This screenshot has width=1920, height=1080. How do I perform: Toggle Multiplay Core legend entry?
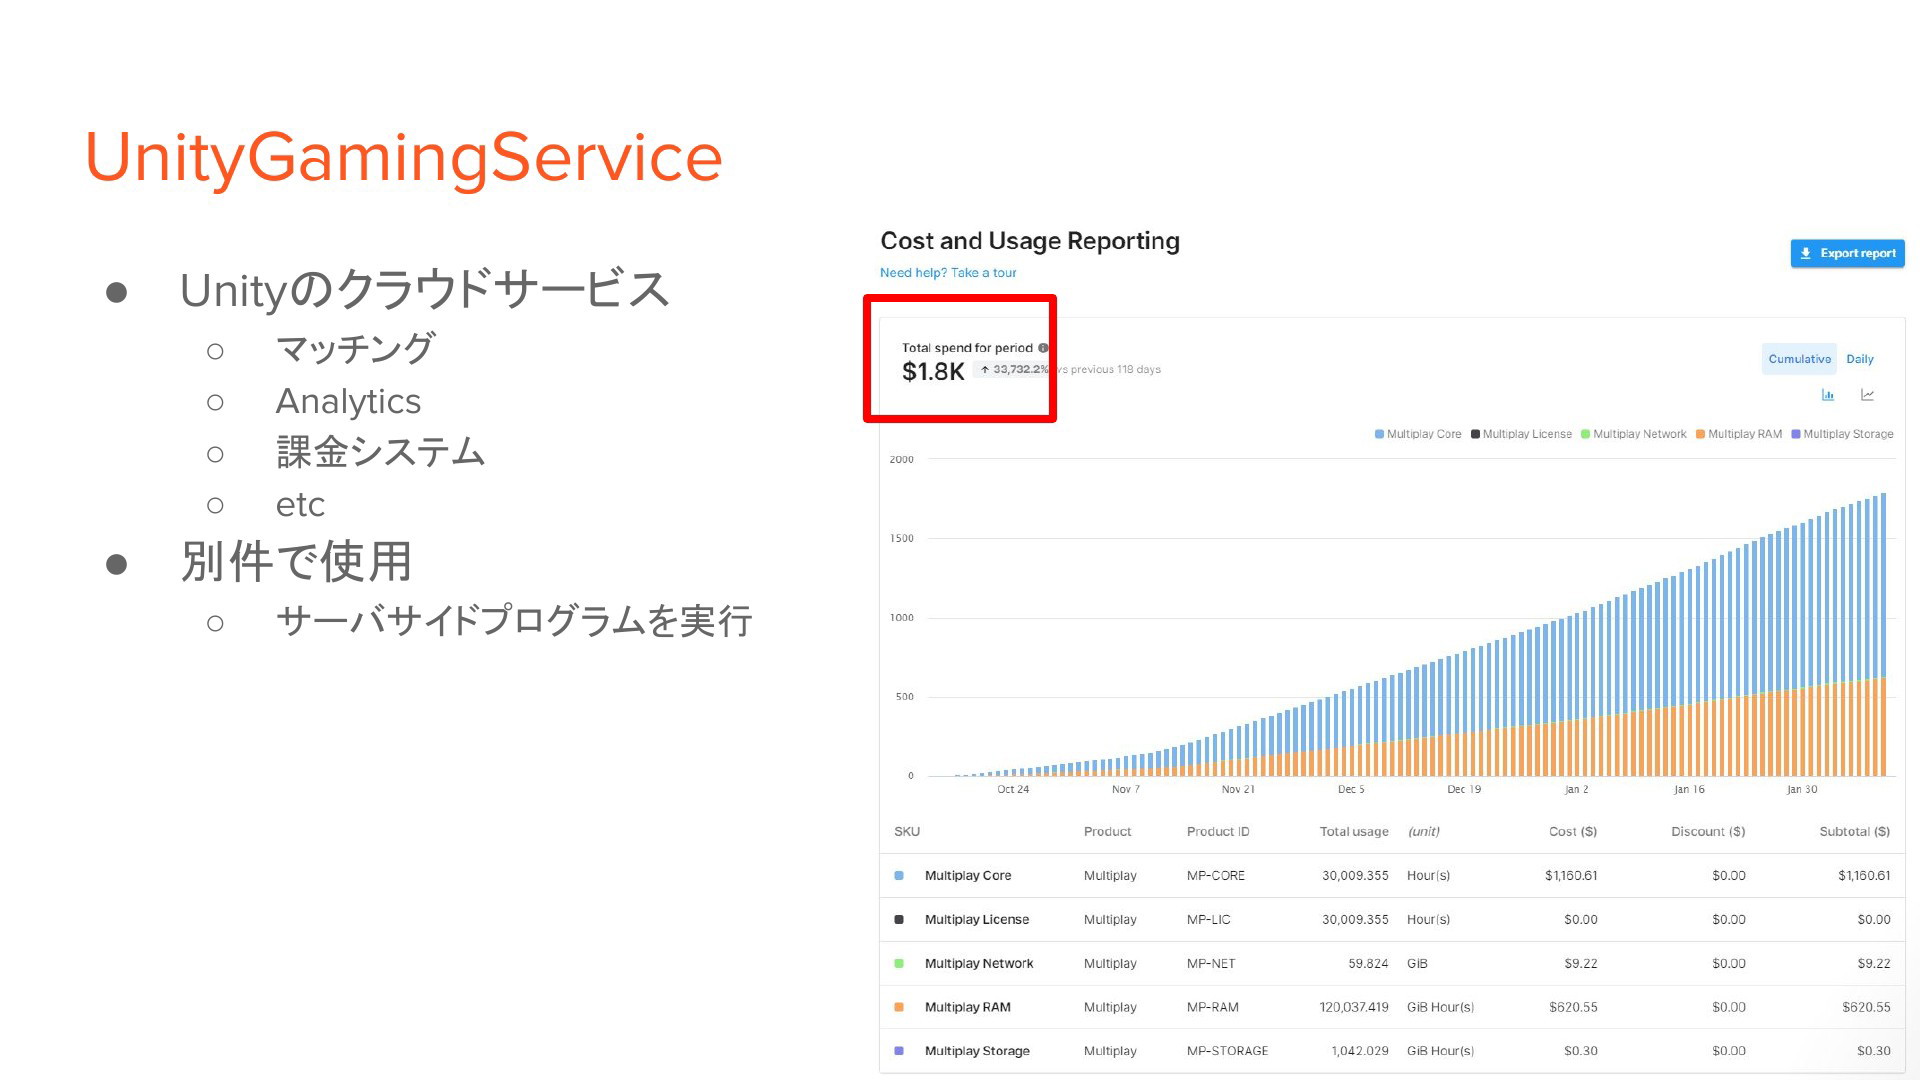click(x=1418, y=434)
